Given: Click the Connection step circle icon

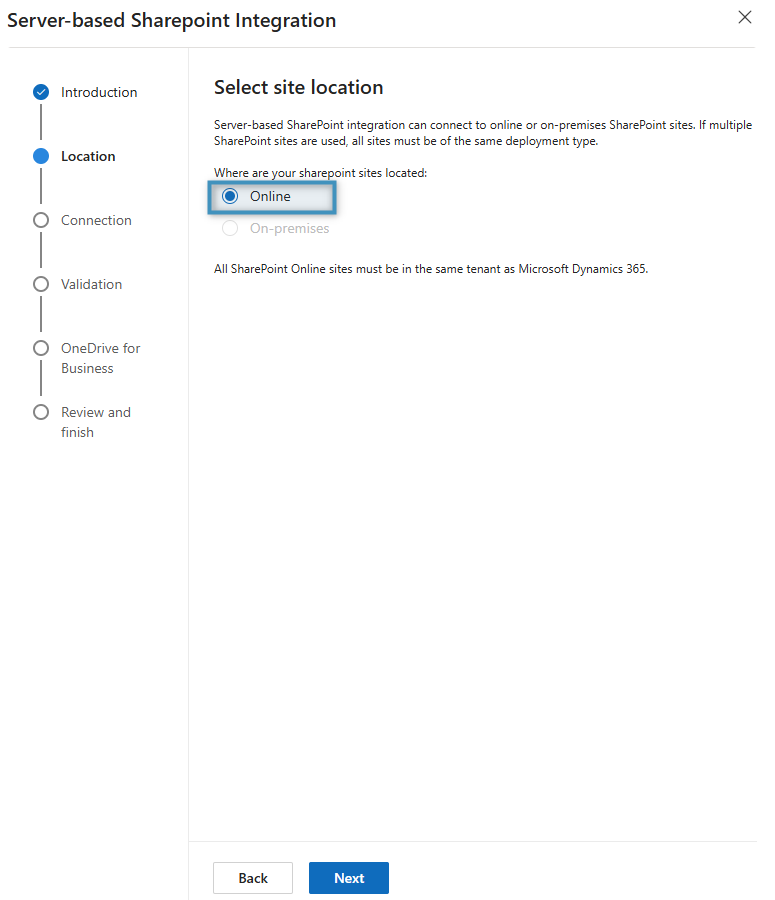Looking at the screenshot, I should (x=41, y=220).
